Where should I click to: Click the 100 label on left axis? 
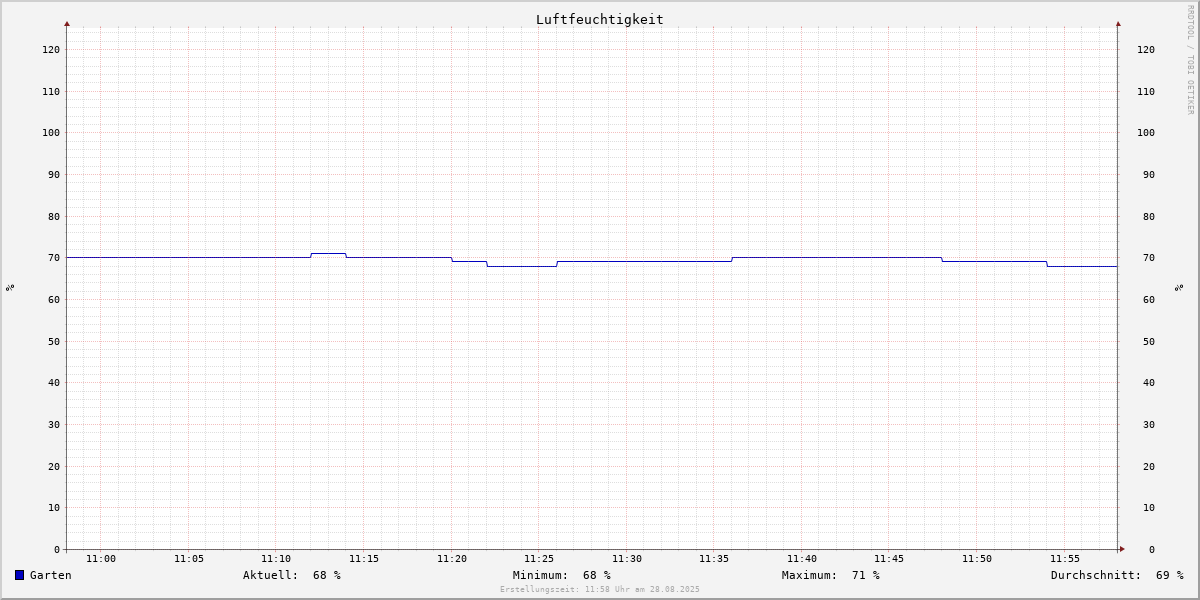pos(51,132)
